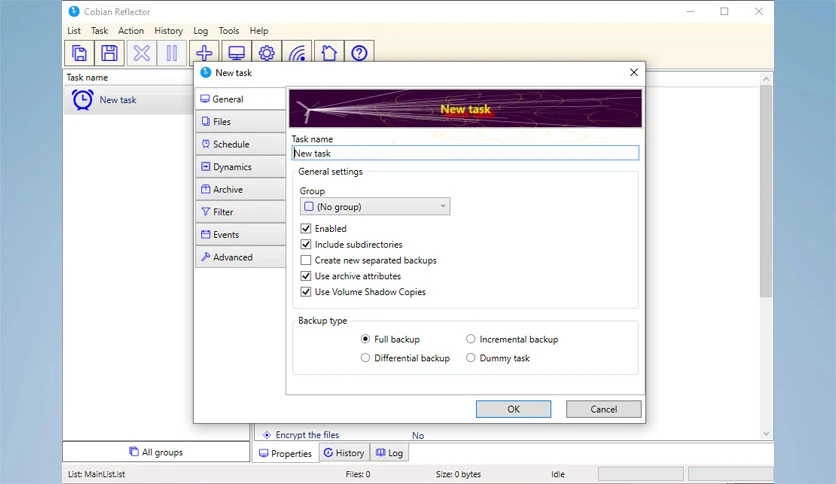Open the Archive section in sidebar

(x=241, y=189)
